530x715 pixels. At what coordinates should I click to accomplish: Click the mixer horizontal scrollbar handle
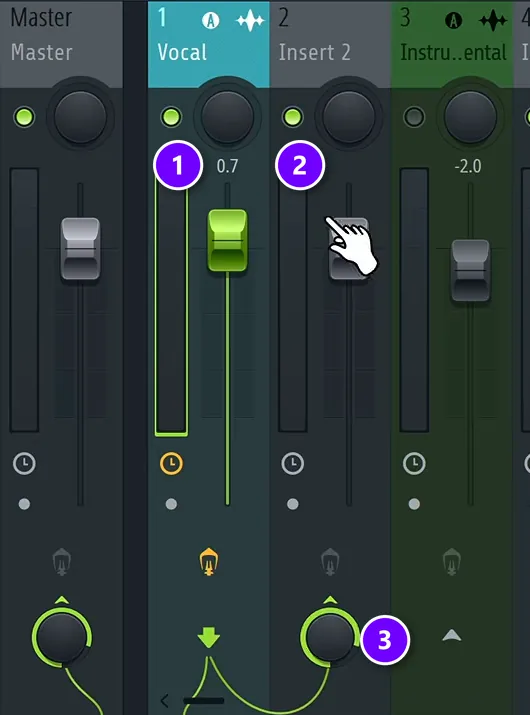[x=203, y=701]
